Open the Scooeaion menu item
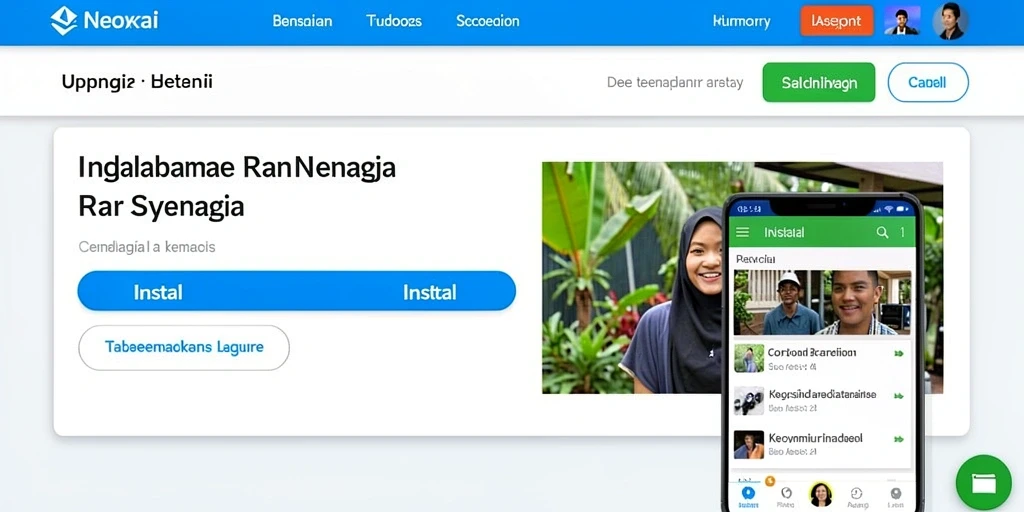Image resolution: width=1024 pixels, height=512 pixels. [488, 21]
